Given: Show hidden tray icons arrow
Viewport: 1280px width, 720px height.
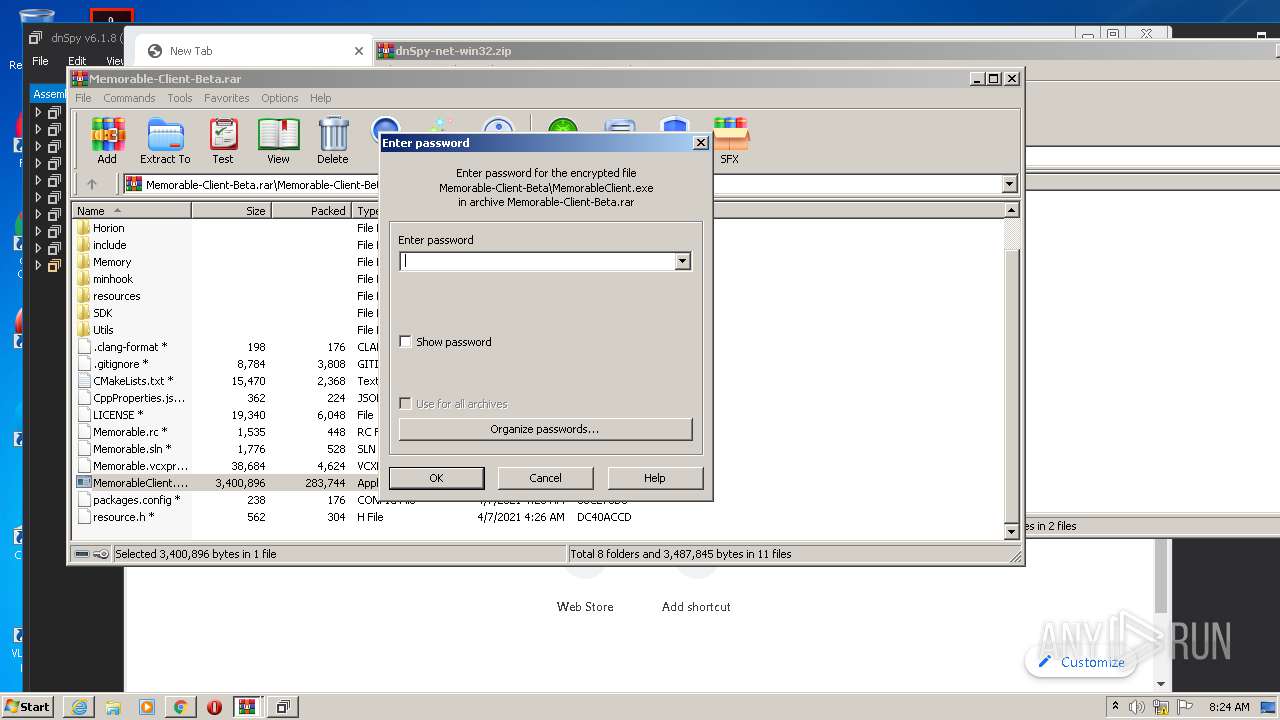Looking at the screenshot, I should (x=1115, y=707).
